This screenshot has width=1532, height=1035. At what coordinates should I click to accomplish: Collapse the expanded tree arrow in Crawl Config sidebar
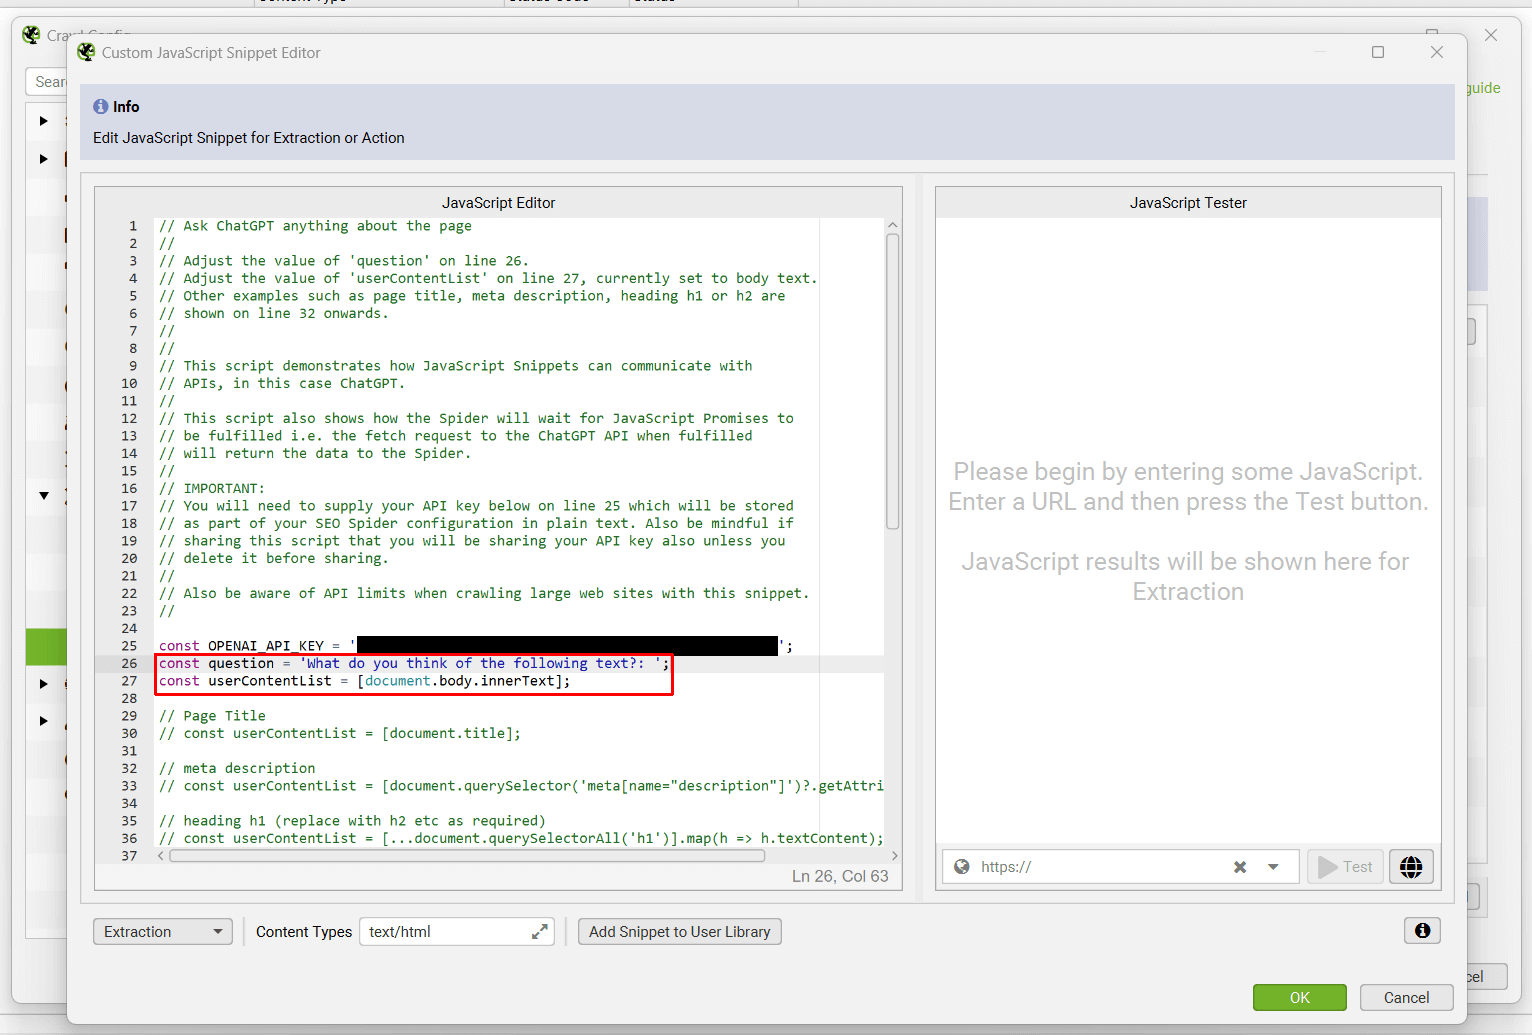pyautogui.click(x=44, y=495)
